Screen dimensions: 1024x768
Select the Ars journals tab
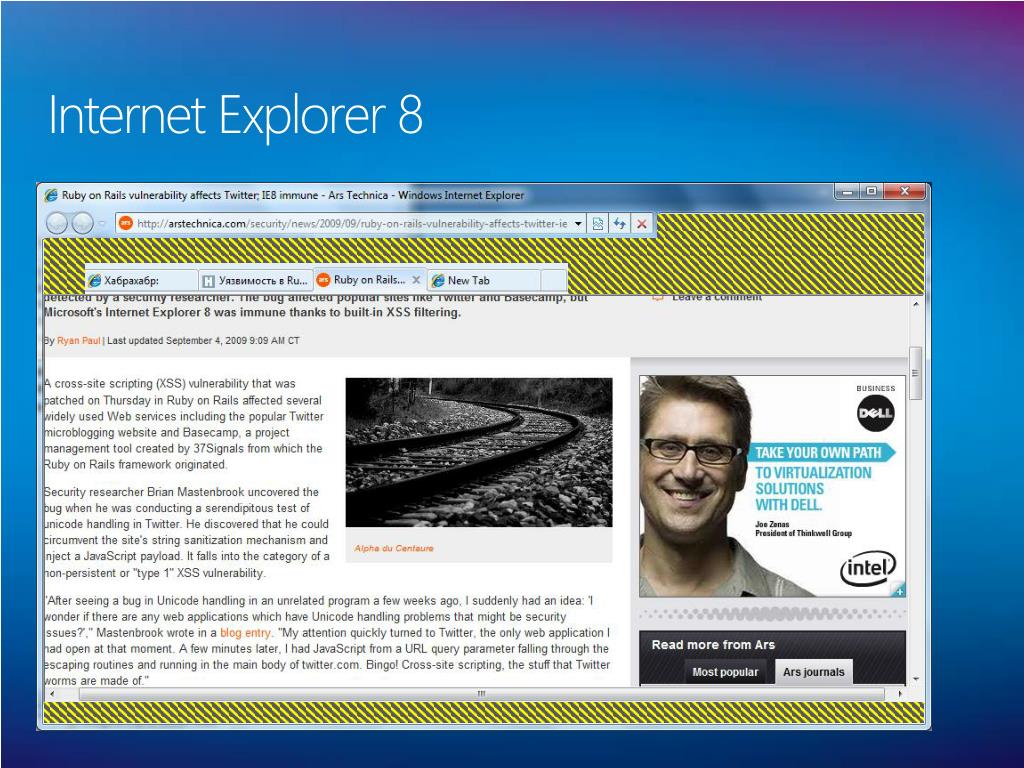[814, 672]
